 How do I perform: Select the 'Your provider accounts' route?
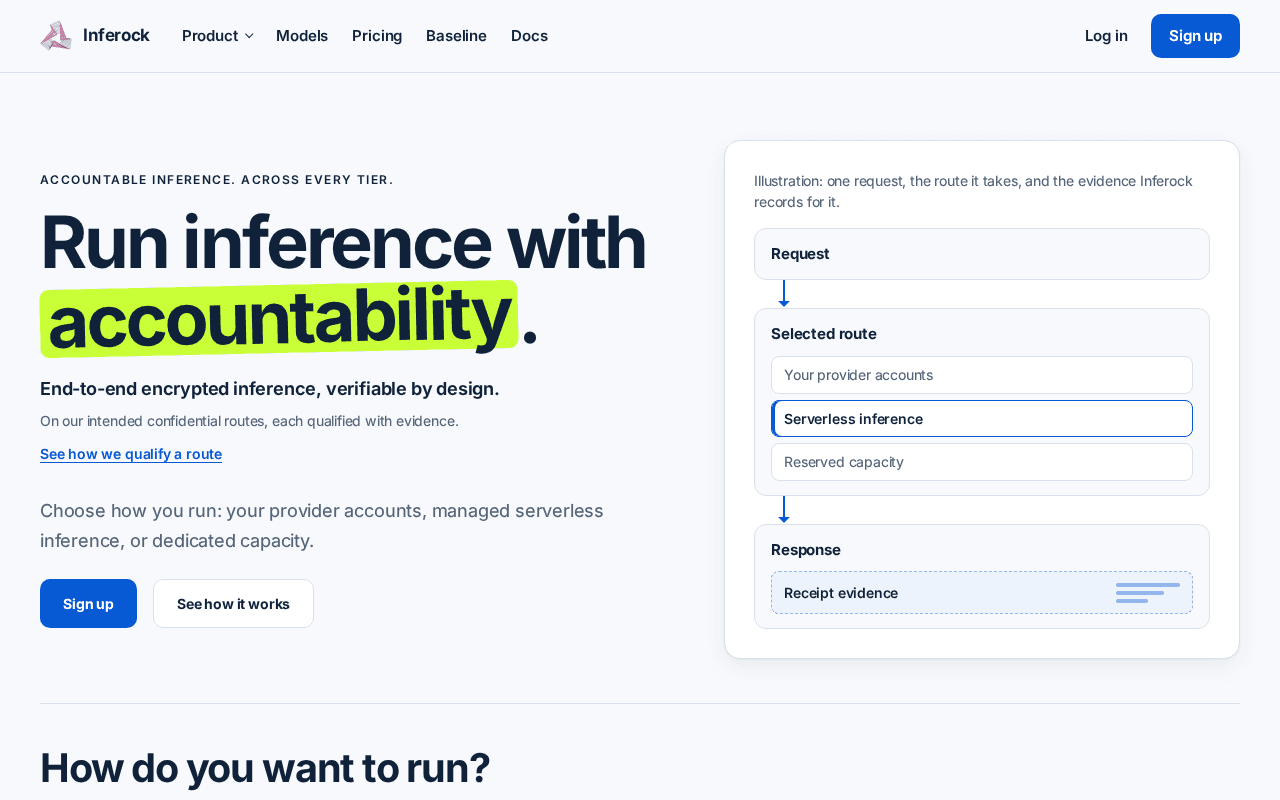[x=982, y=375]
